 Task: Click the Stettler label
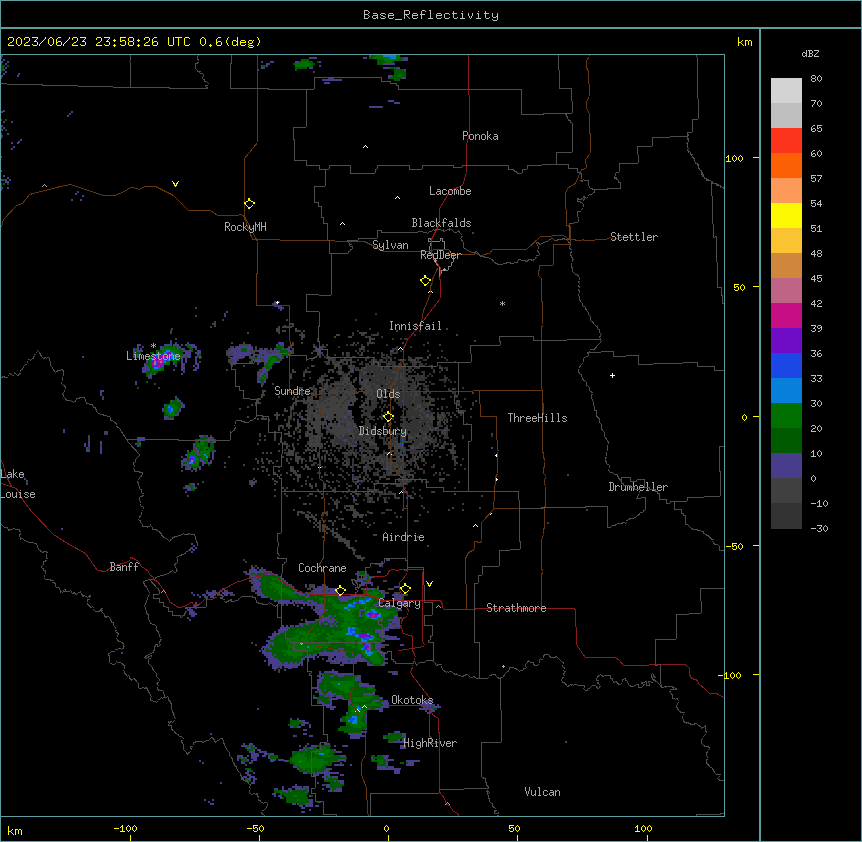pyautogui.click(x=634, y=237)
